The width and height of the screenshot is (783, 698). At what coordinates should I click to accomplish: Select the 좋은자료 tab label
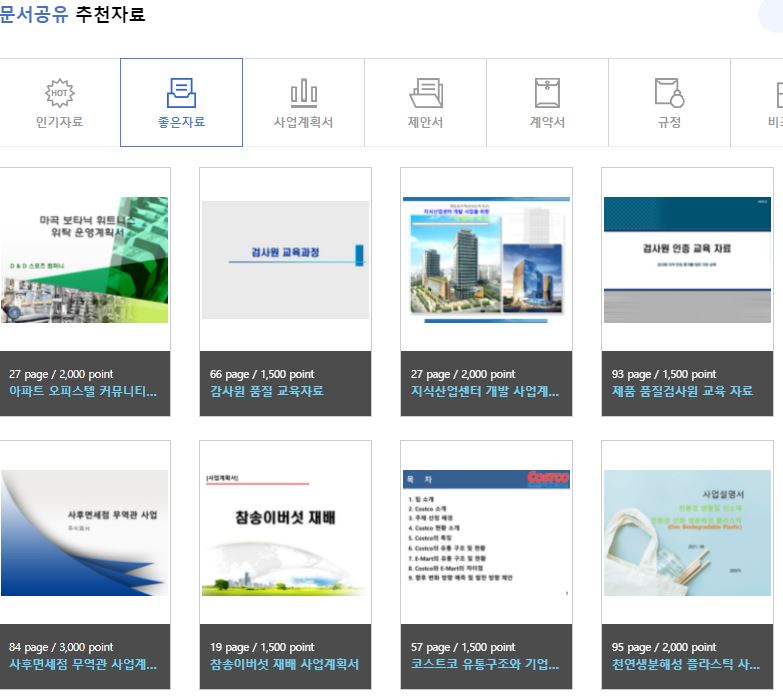coord(181,122)
